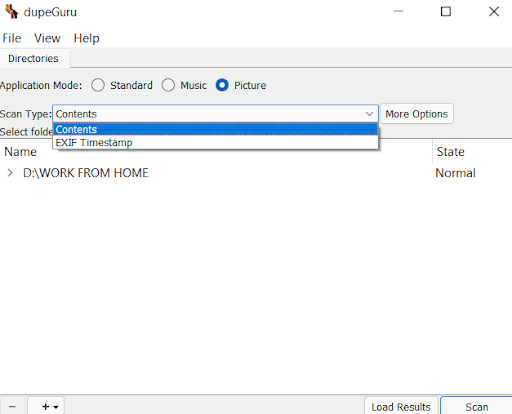
Task: Open the Help menu
Action: point(86,38)
